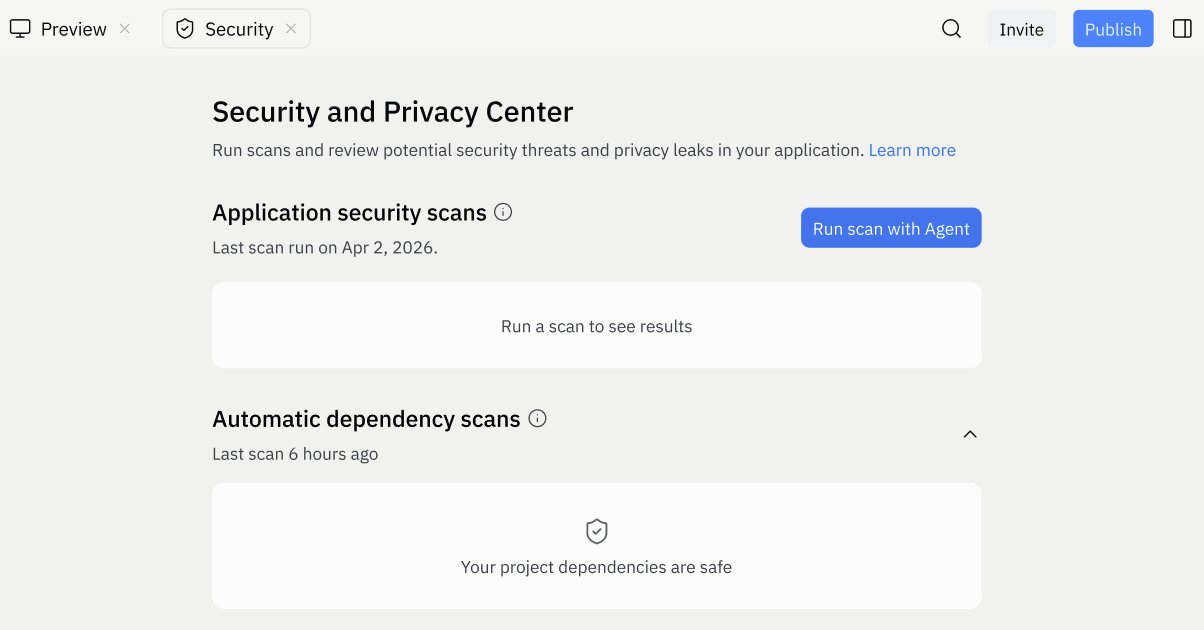
Task: Click the Application security scans heading
Action: point(349,212)
